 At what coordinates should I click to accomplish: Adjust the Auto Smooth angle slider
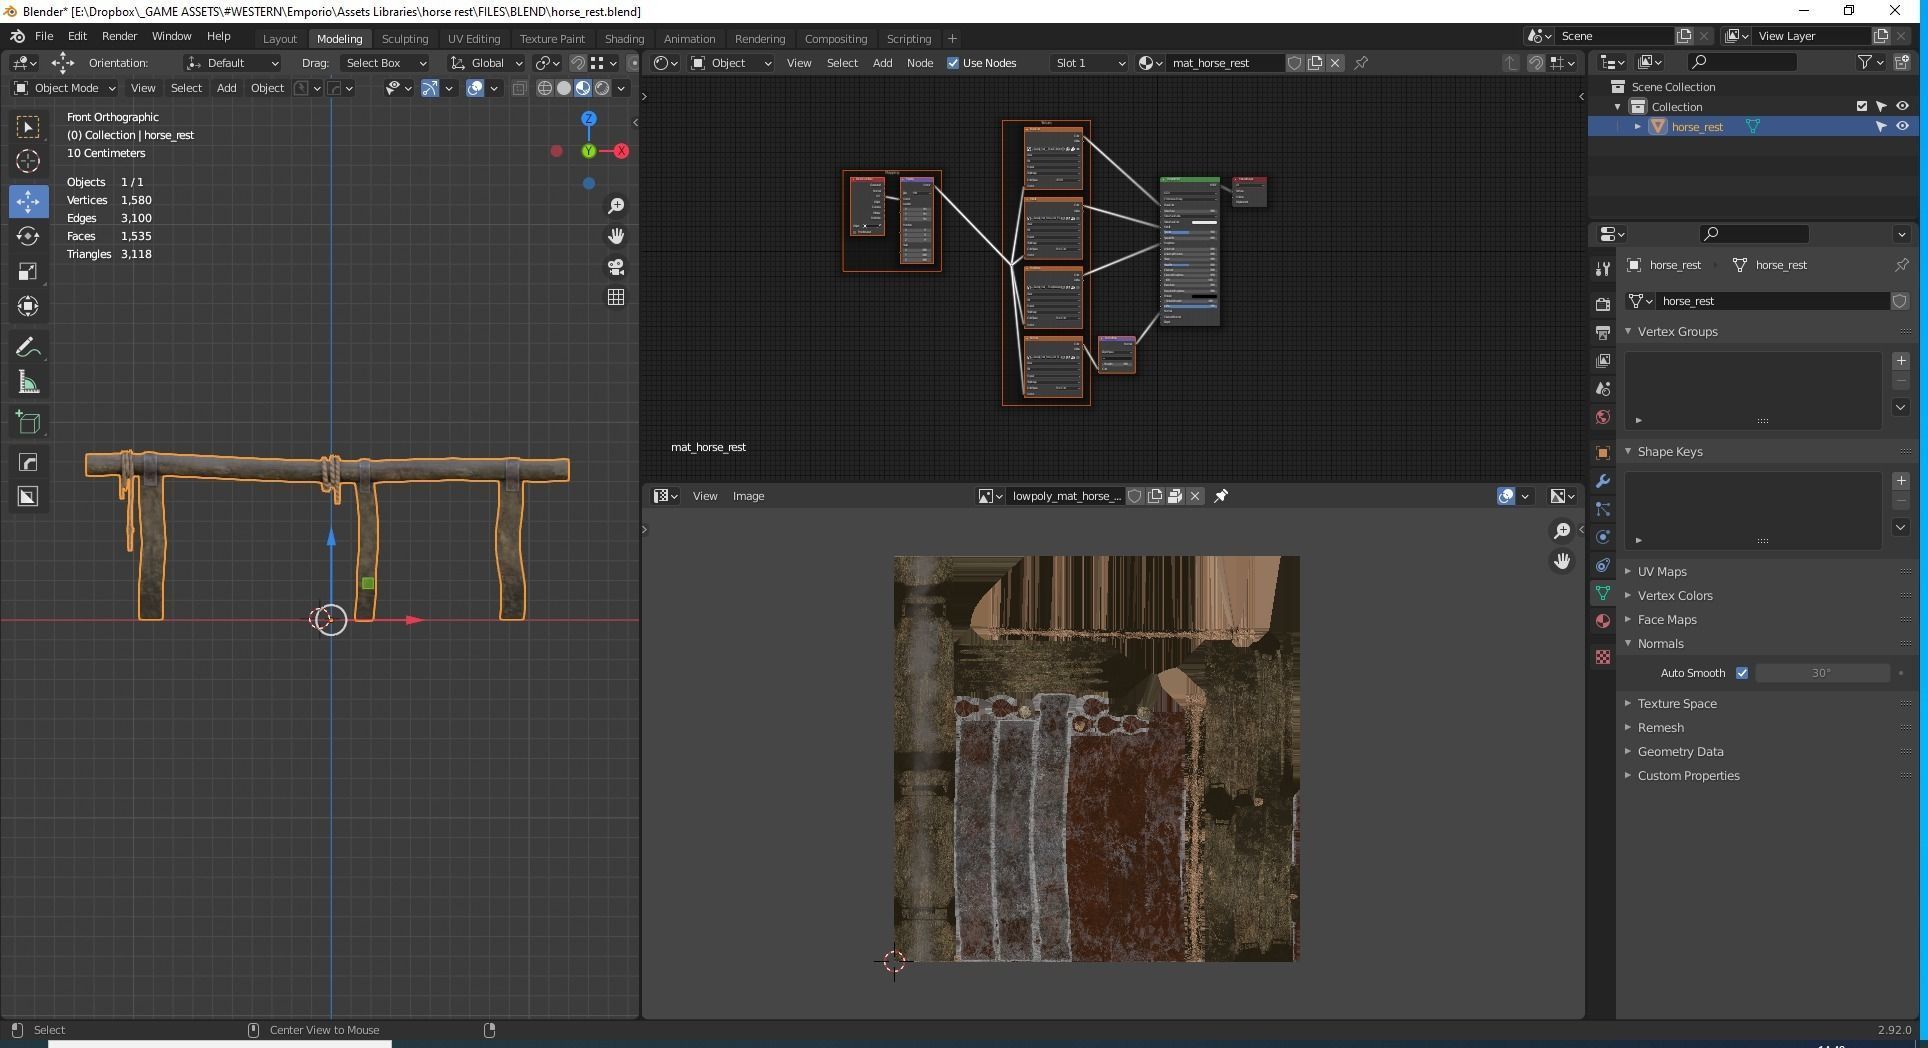[1821, 673]
